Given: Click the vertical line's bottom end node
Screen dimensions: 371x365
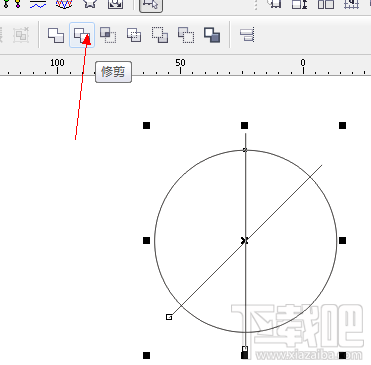Looking at the screenshot, I should (x=245, y=349).
